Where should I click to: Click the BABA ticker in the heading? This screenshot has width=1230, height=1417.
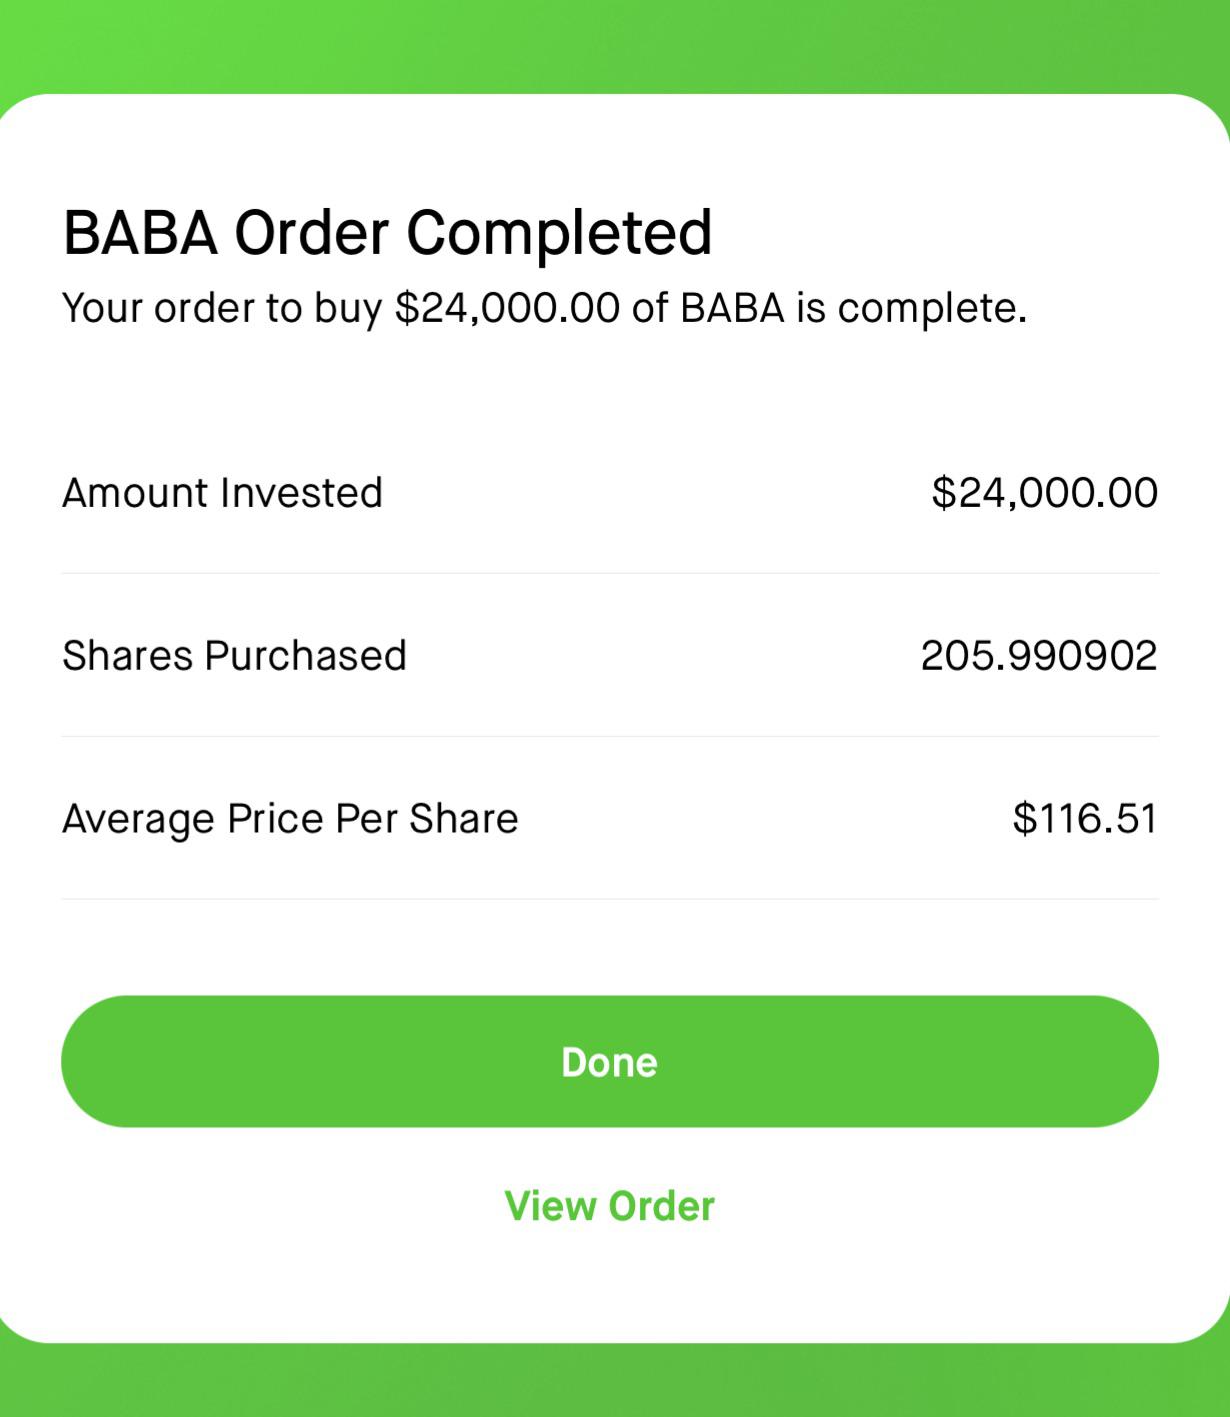coord(140,233)
